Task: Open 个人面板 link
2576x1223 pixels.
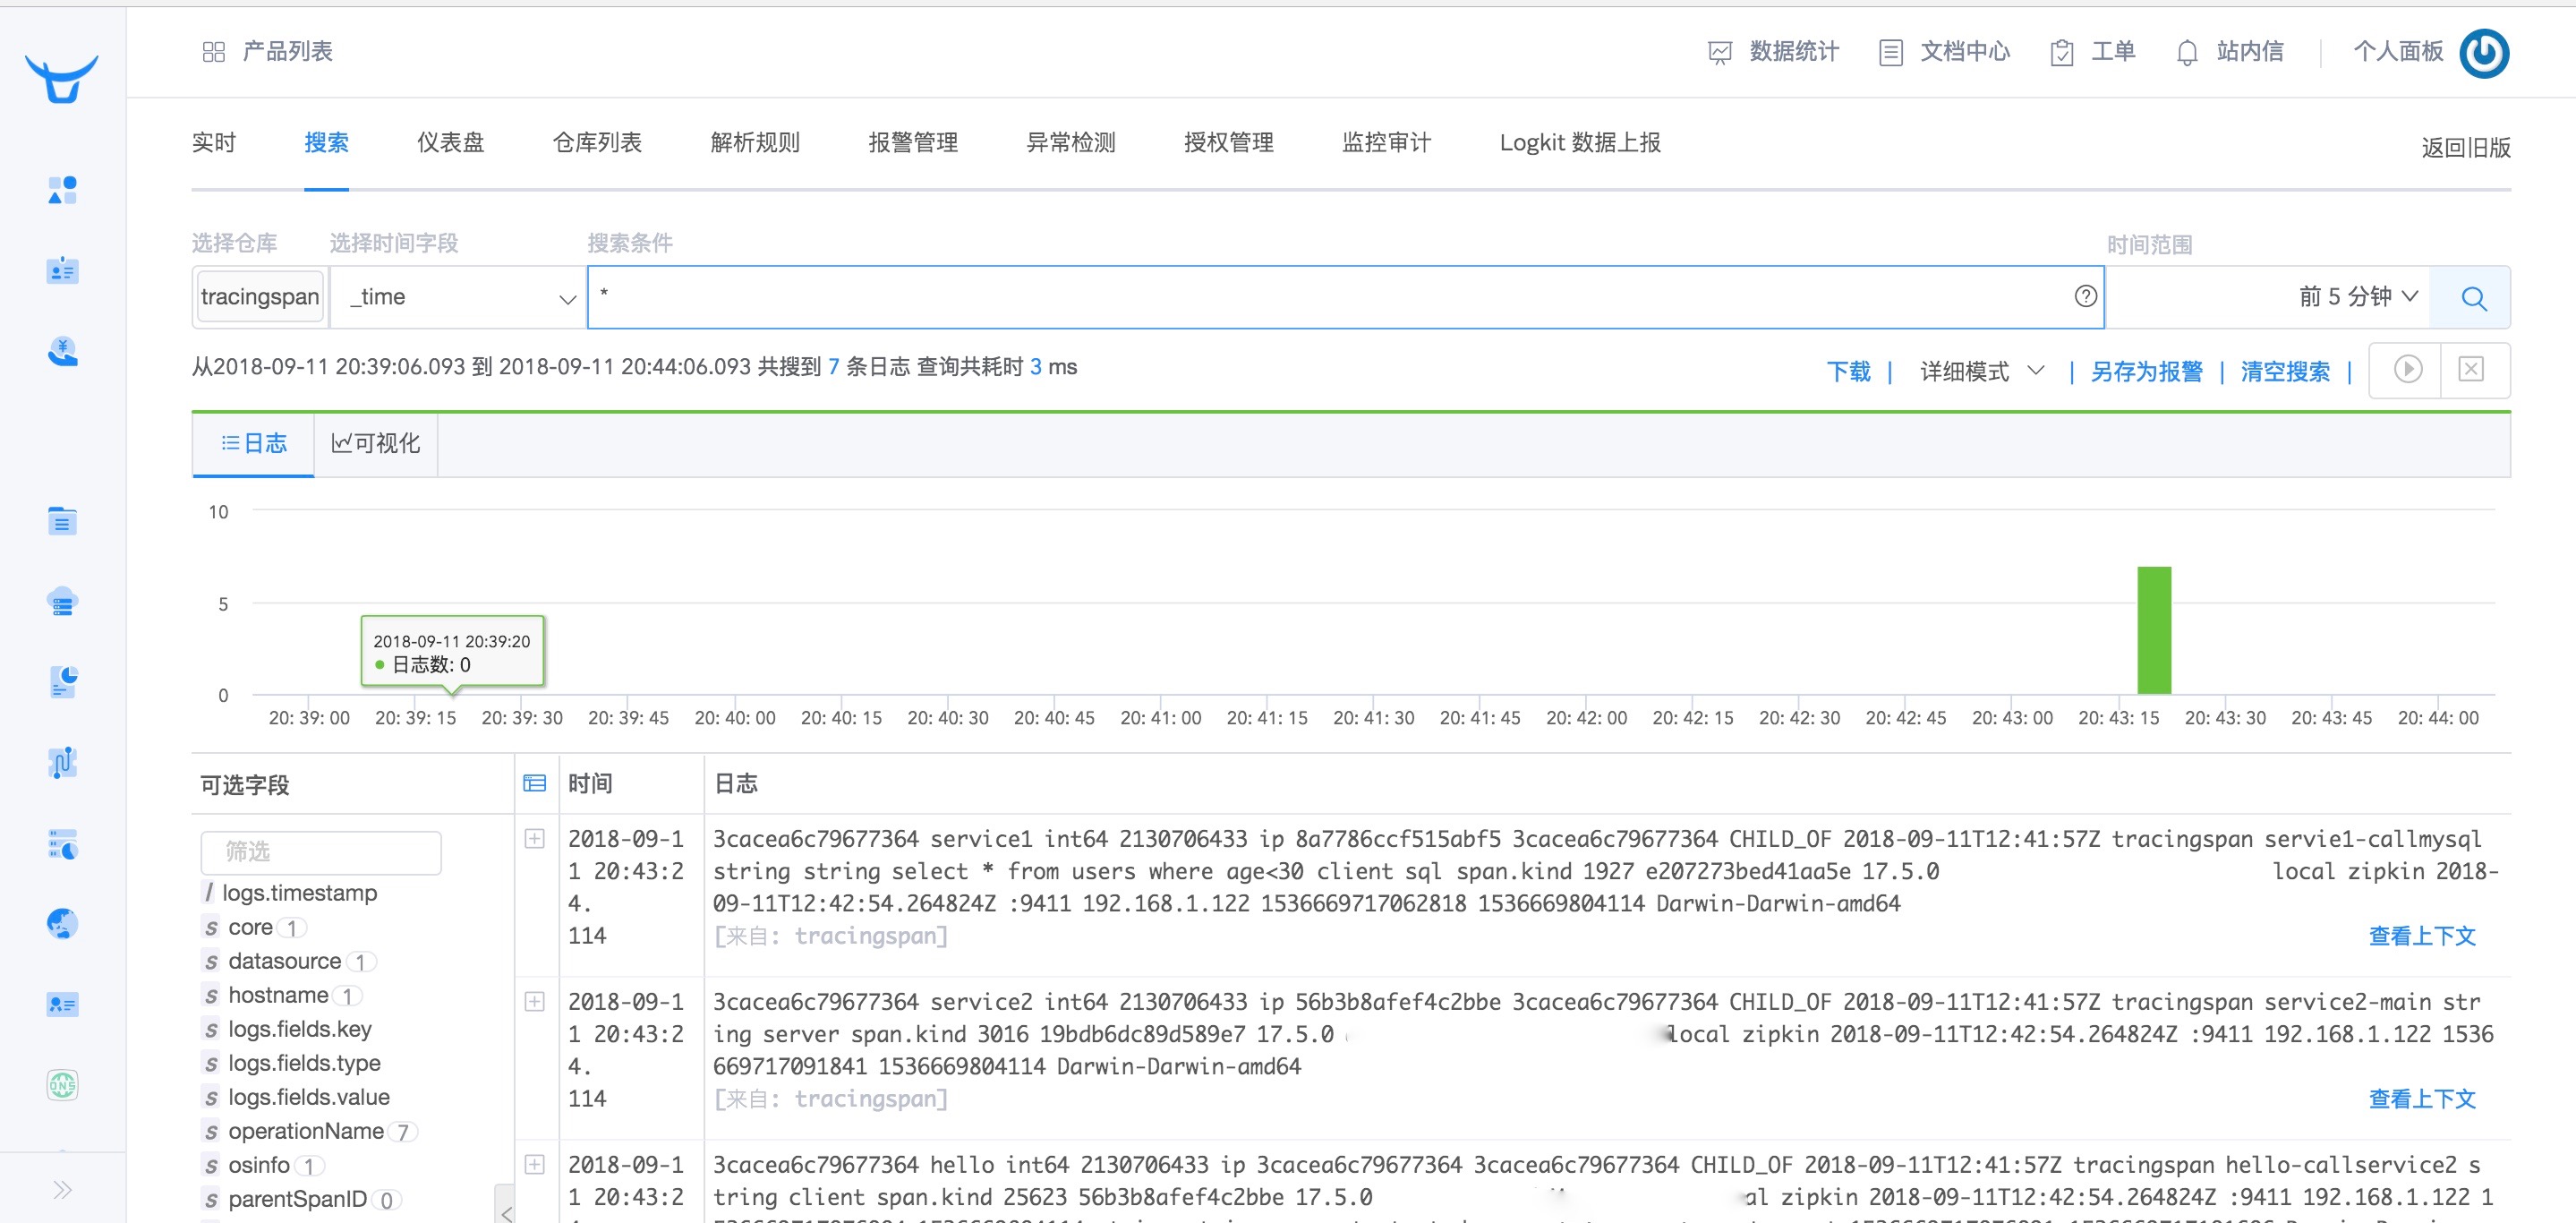Action: [2398, 52]
